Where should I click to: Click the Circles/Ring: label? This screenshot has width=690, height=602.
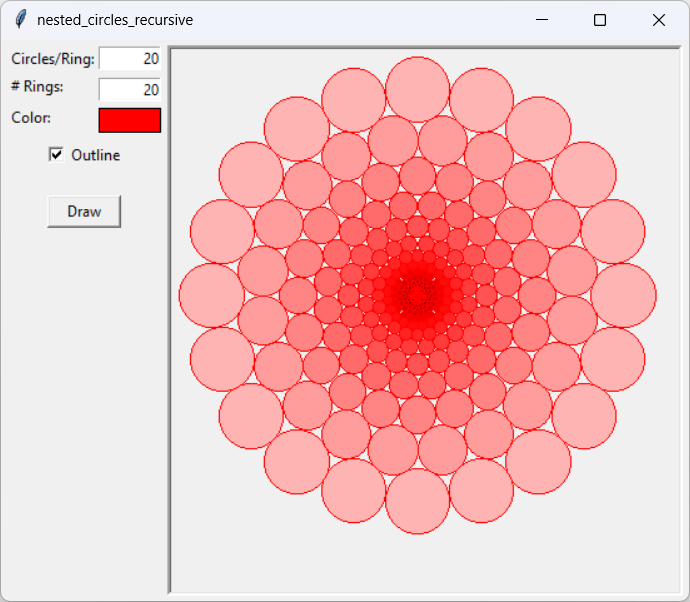tap(53, 59)
